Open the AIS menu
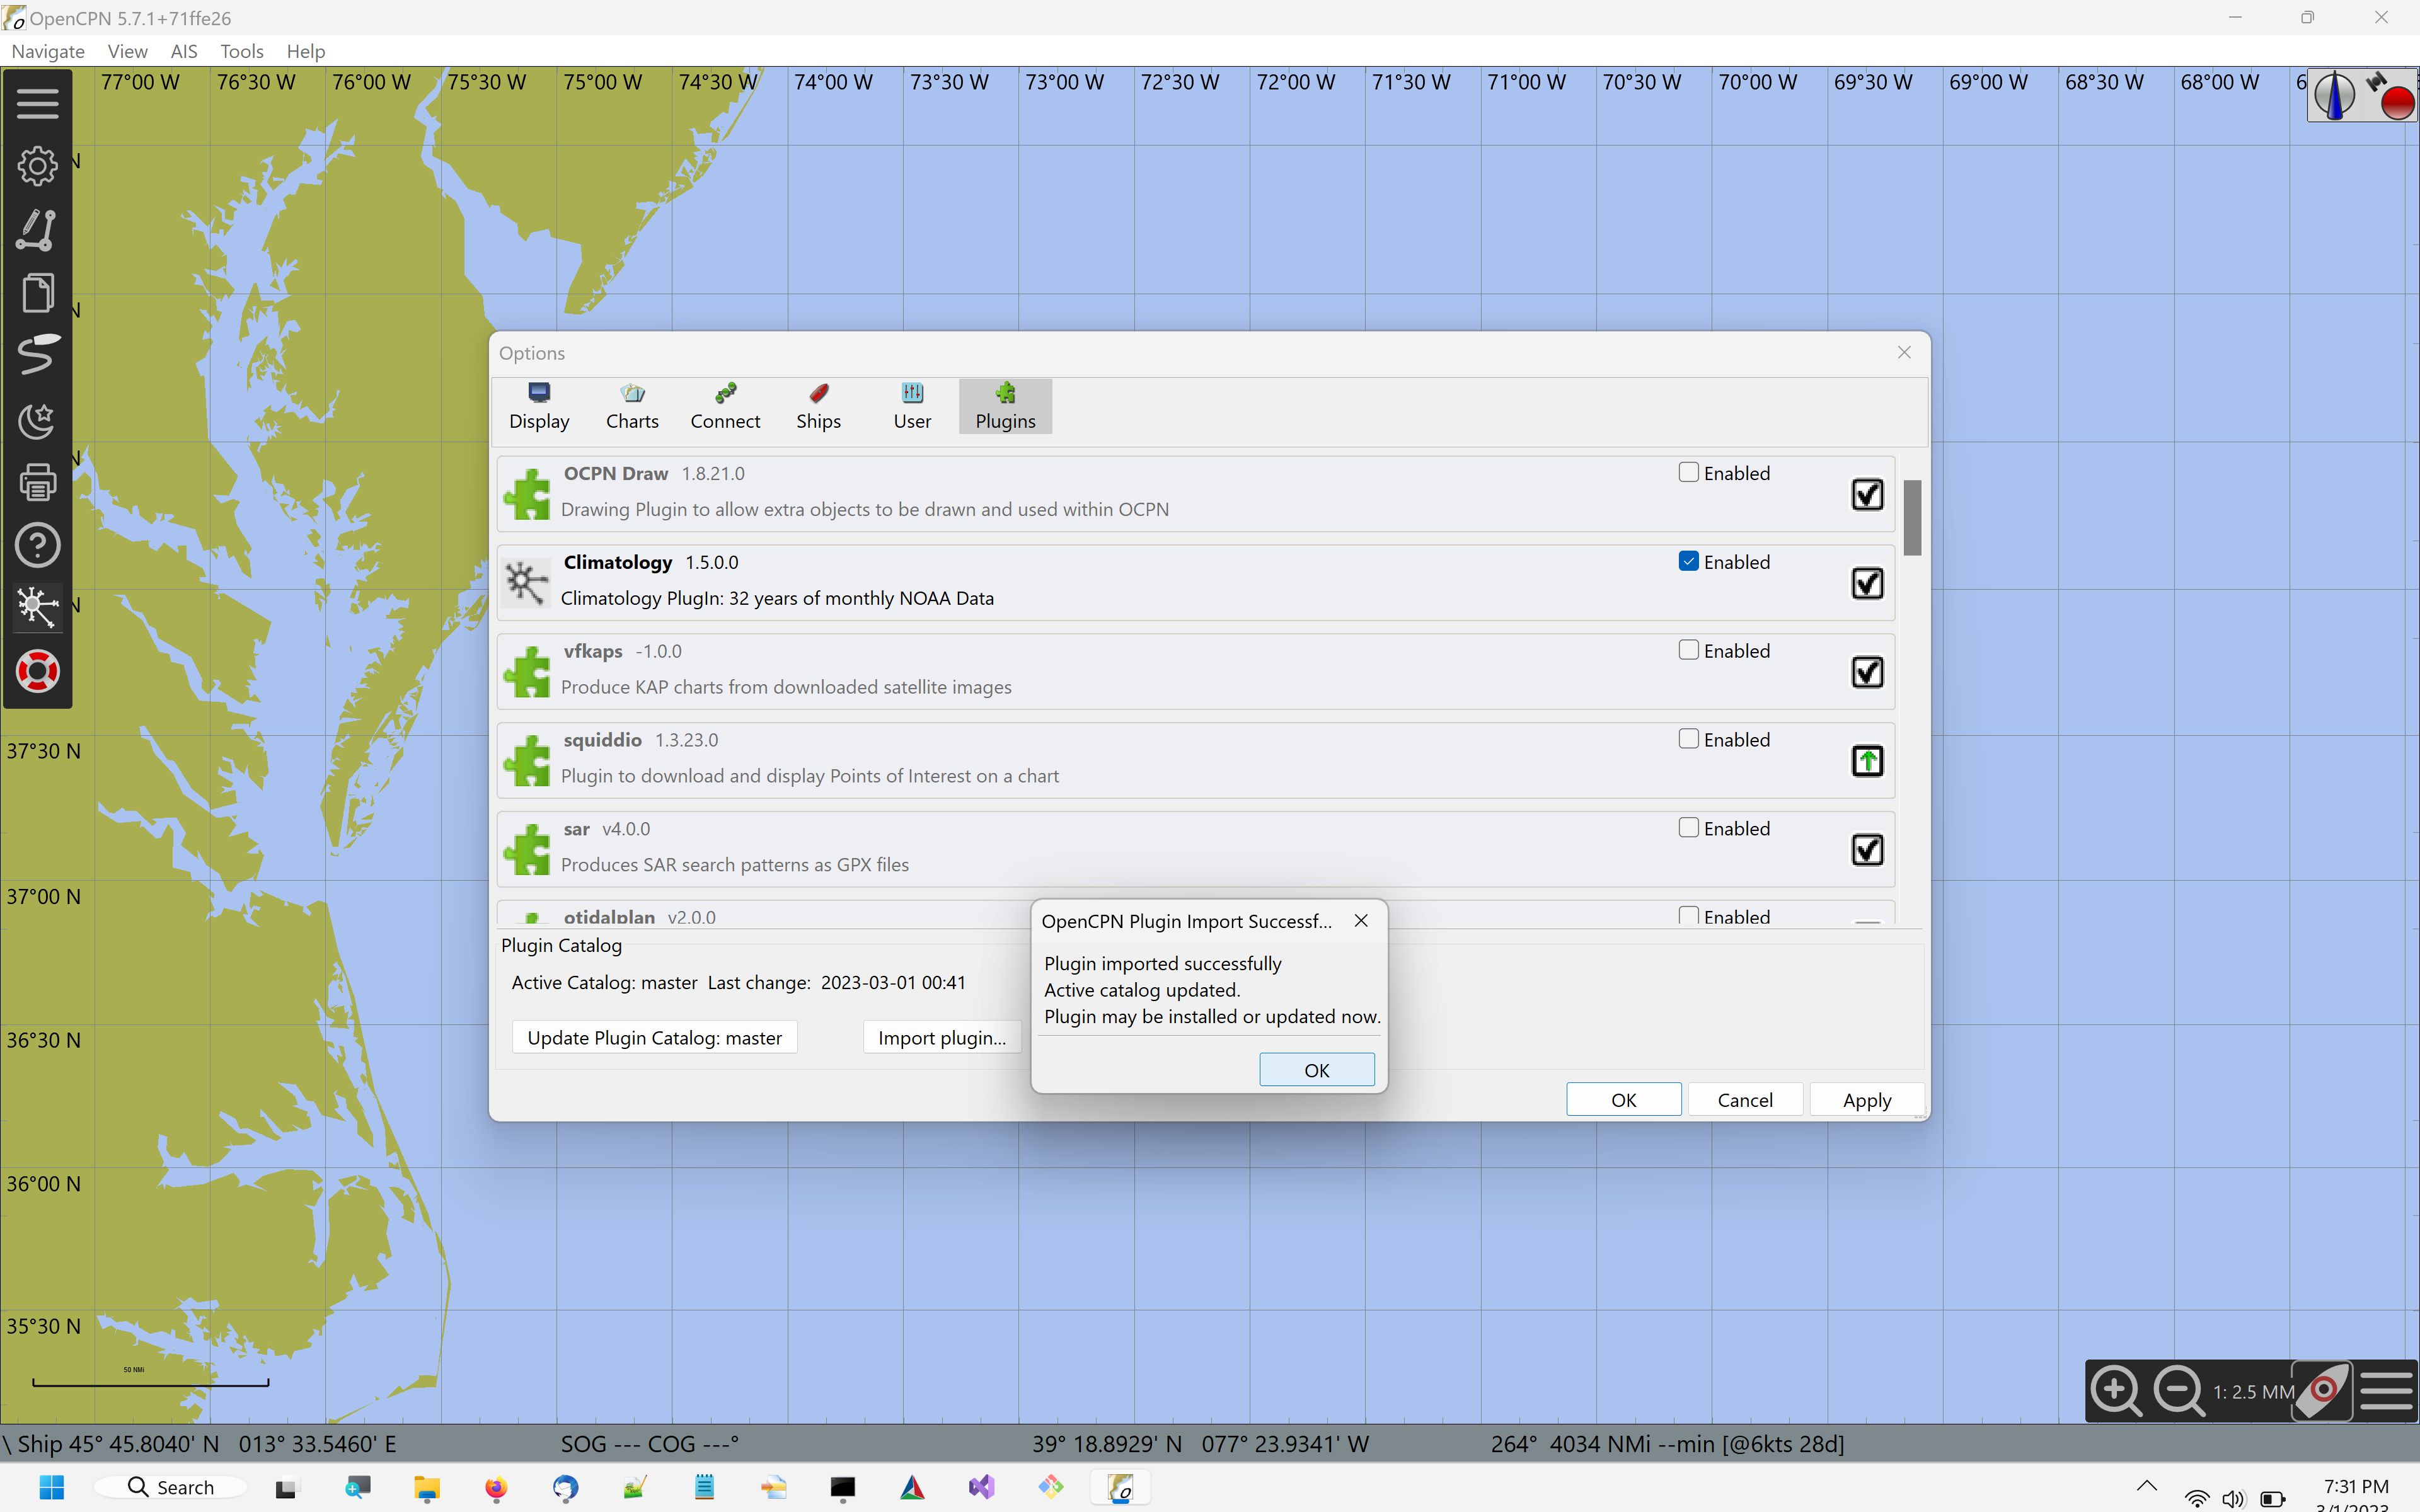2420x1512 pixels. (184, 51)
